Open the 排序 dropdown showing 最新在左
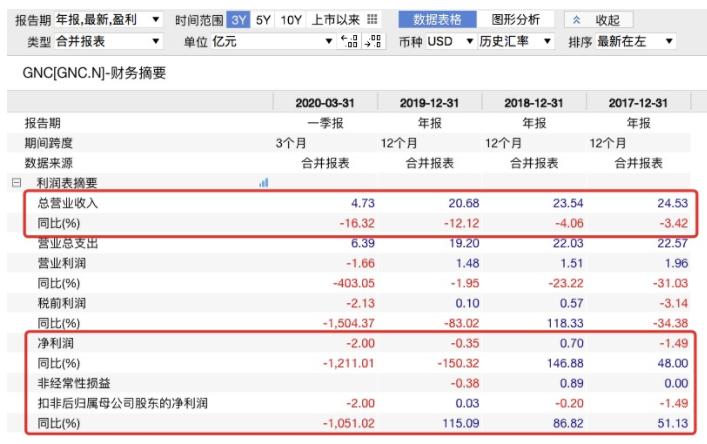The height and width of the screenshot is (444, 707). [635, 41]
